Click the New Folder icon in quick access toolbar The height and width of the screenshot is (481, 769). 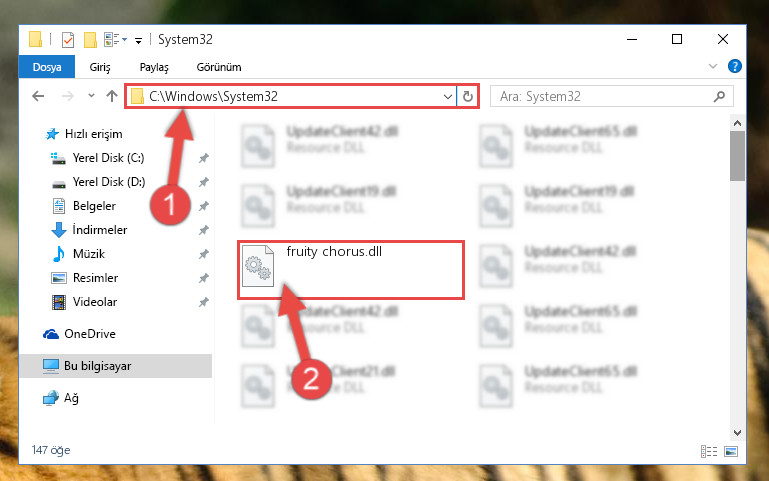tap(90, 40)
